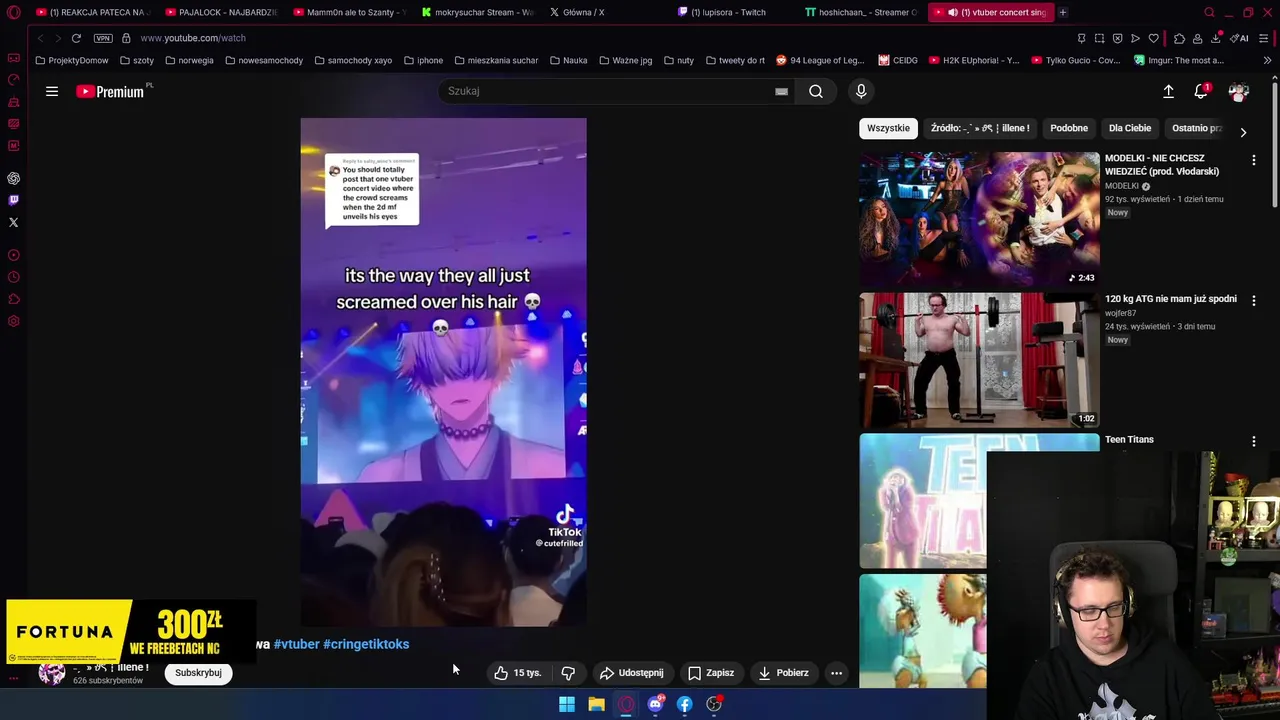
Task: Subscribe via the Subskrybuj button
Action: click(x=198, y=673)
